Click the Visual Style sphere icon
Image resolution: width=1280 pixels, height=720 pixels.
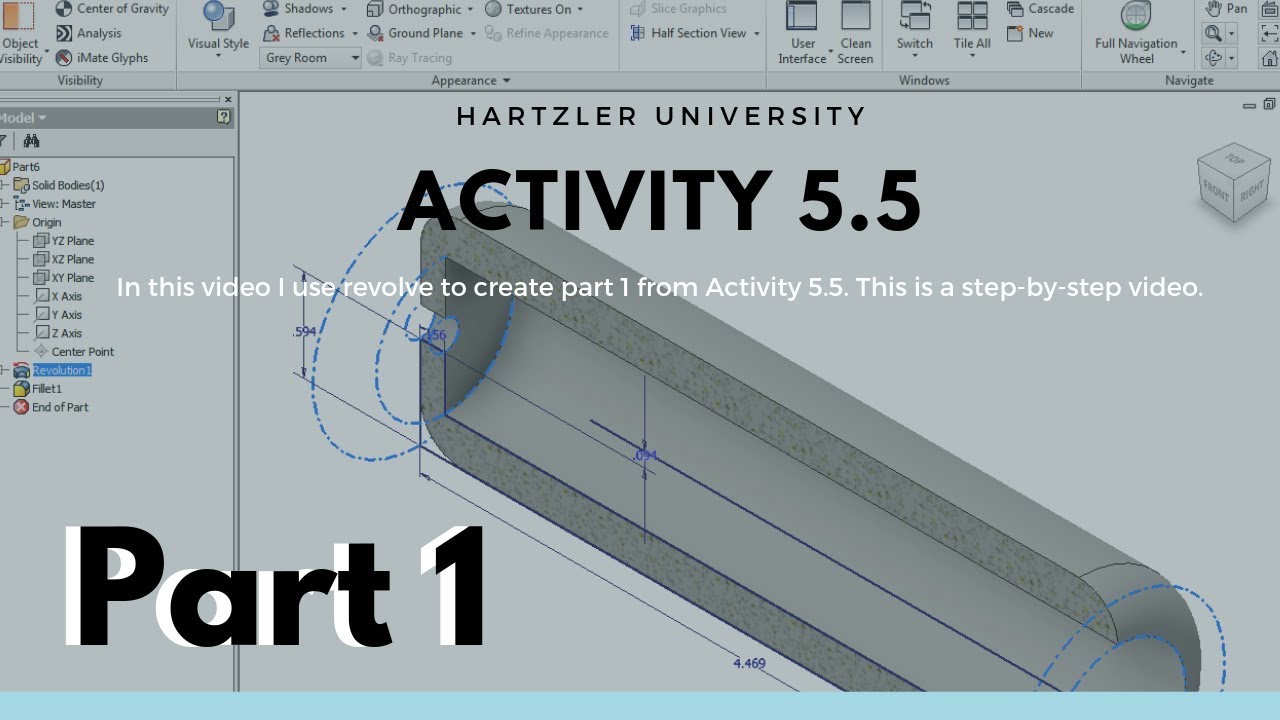click(218, 16)
